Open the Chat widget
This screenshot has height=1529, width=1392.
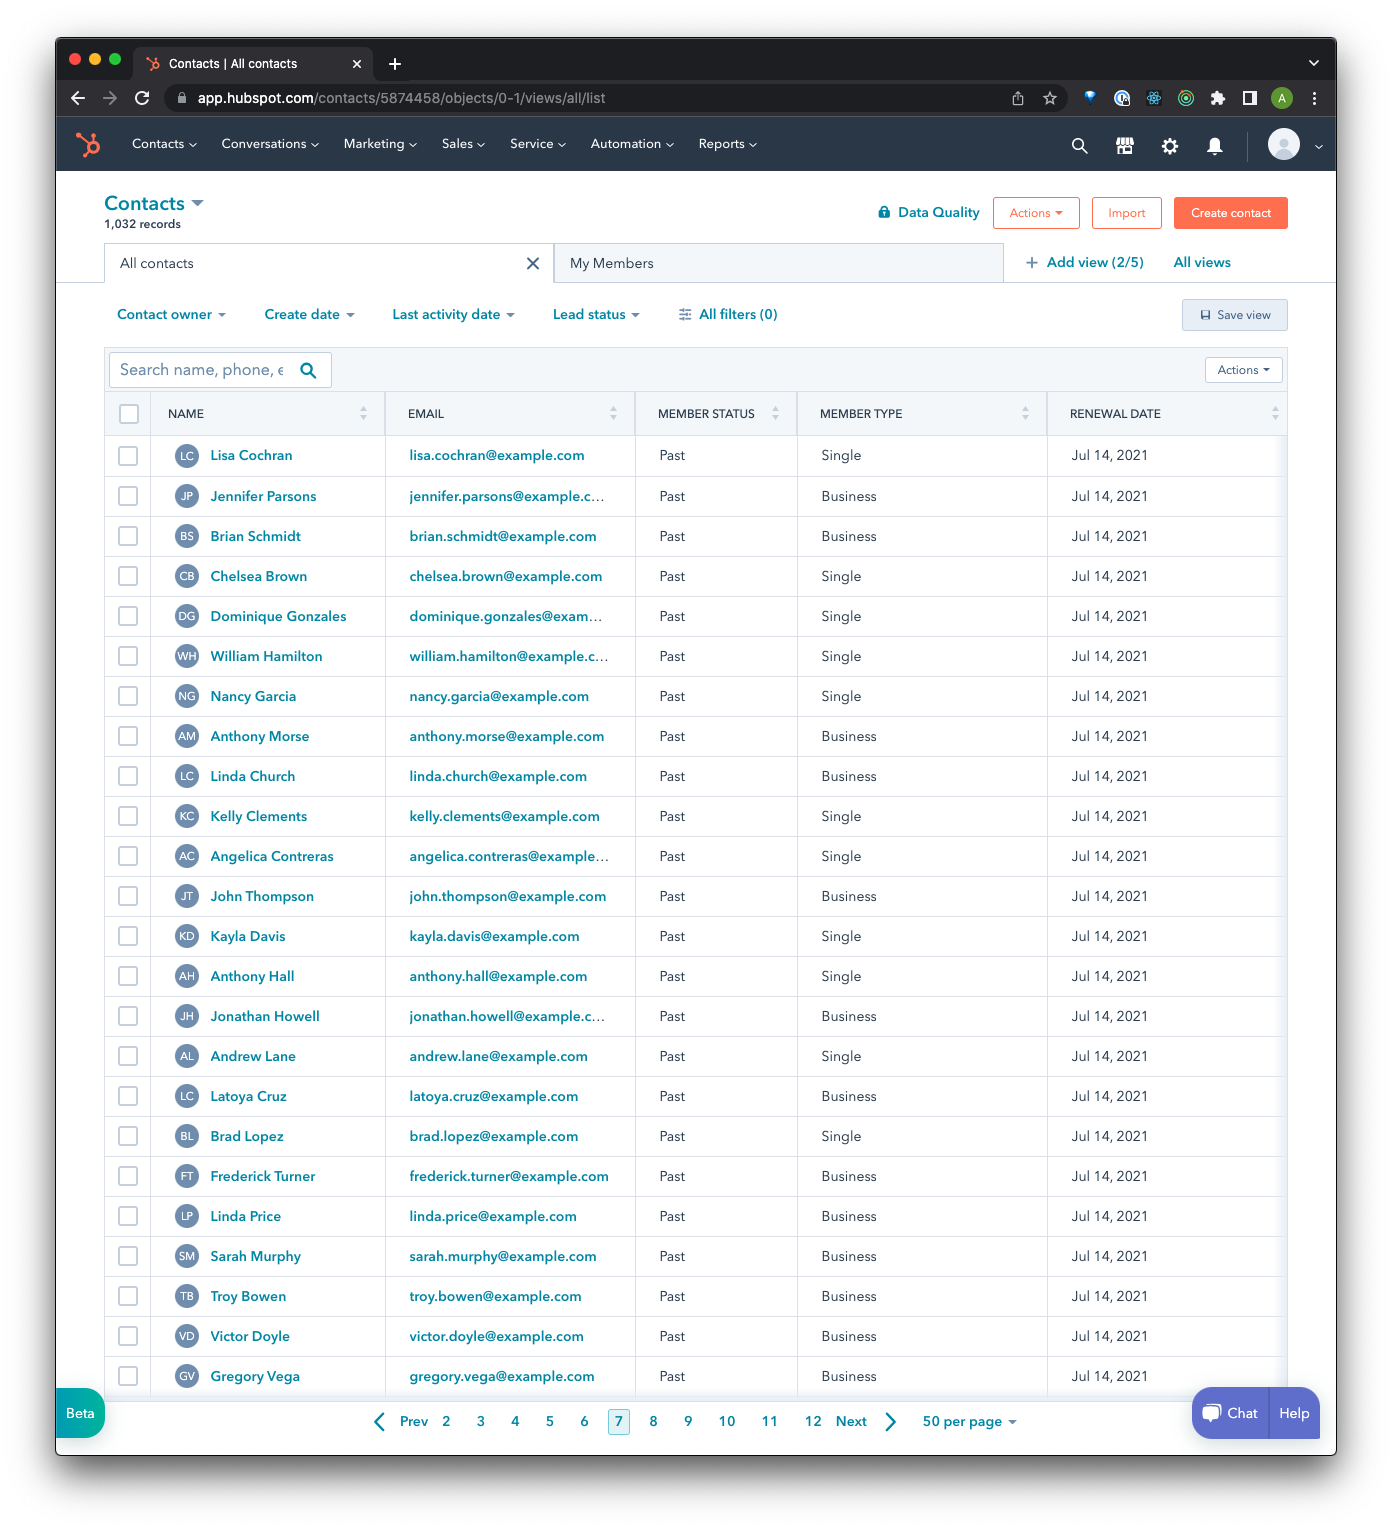pyautogui.click(x=1229, y=1413)
